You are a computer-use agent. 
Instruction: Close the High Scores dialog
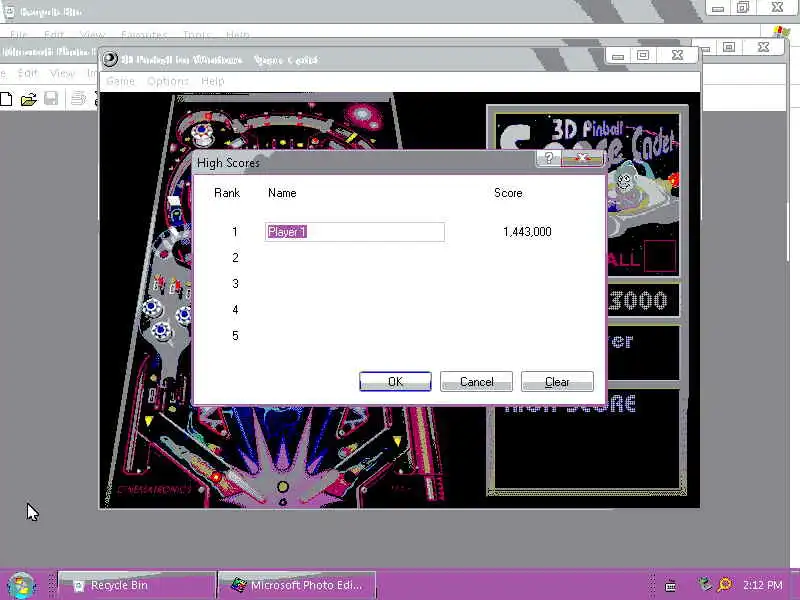point(583,158)
